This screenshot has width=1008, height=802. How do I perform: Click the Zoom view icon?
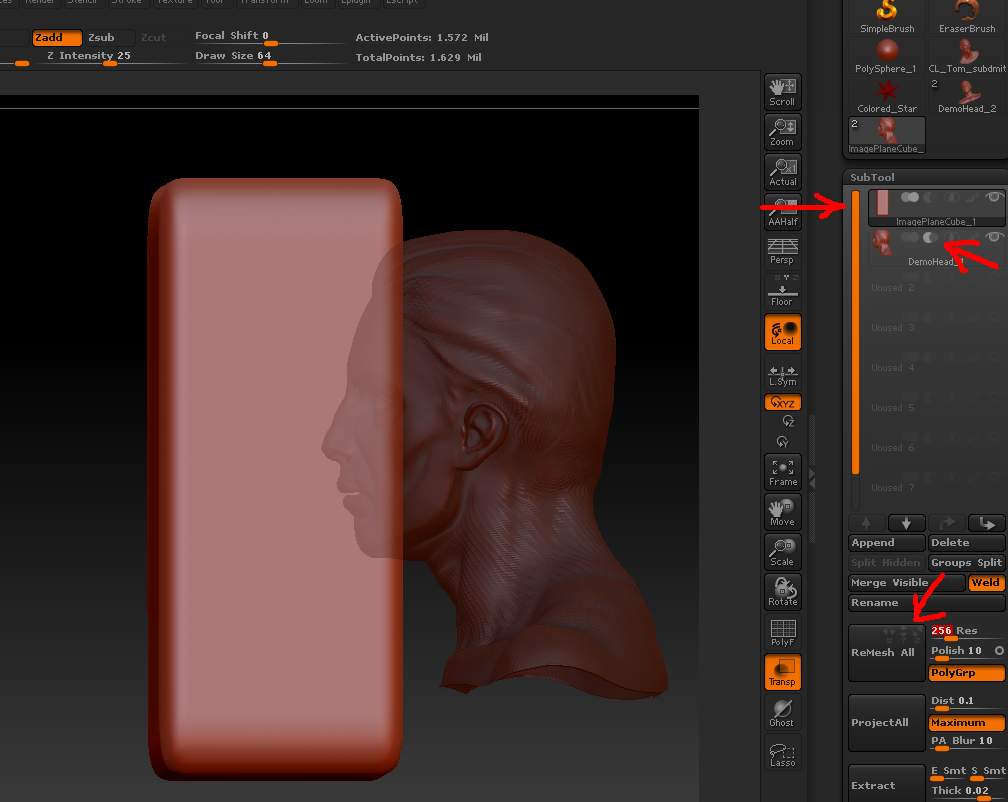[x=782, y=131]
